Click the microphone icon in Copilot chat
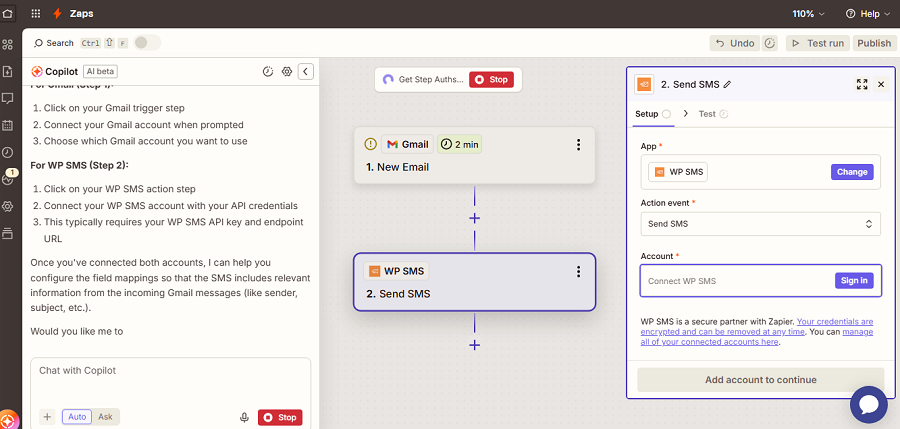Viewport: 900px width, 429px height. (x=244, y=417)
